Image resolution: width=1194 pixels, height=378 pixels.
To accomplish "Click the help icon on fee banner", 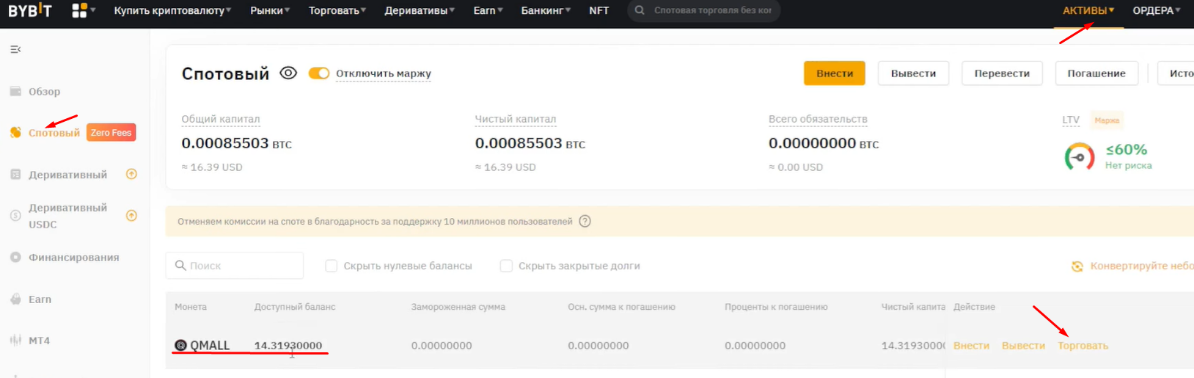I will point(585,222).
